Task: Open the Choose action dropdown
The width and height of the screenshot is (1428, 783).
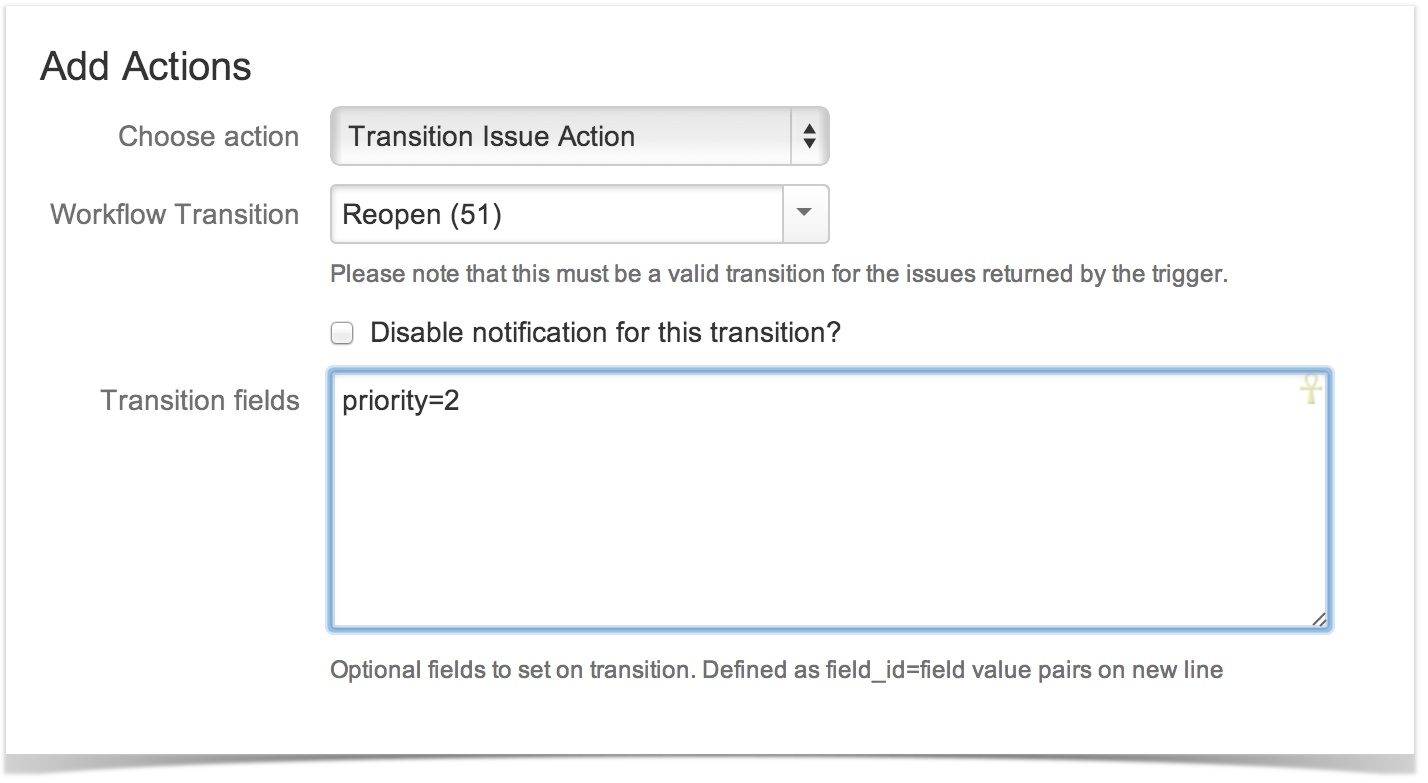Action: (x=579, y=137)
